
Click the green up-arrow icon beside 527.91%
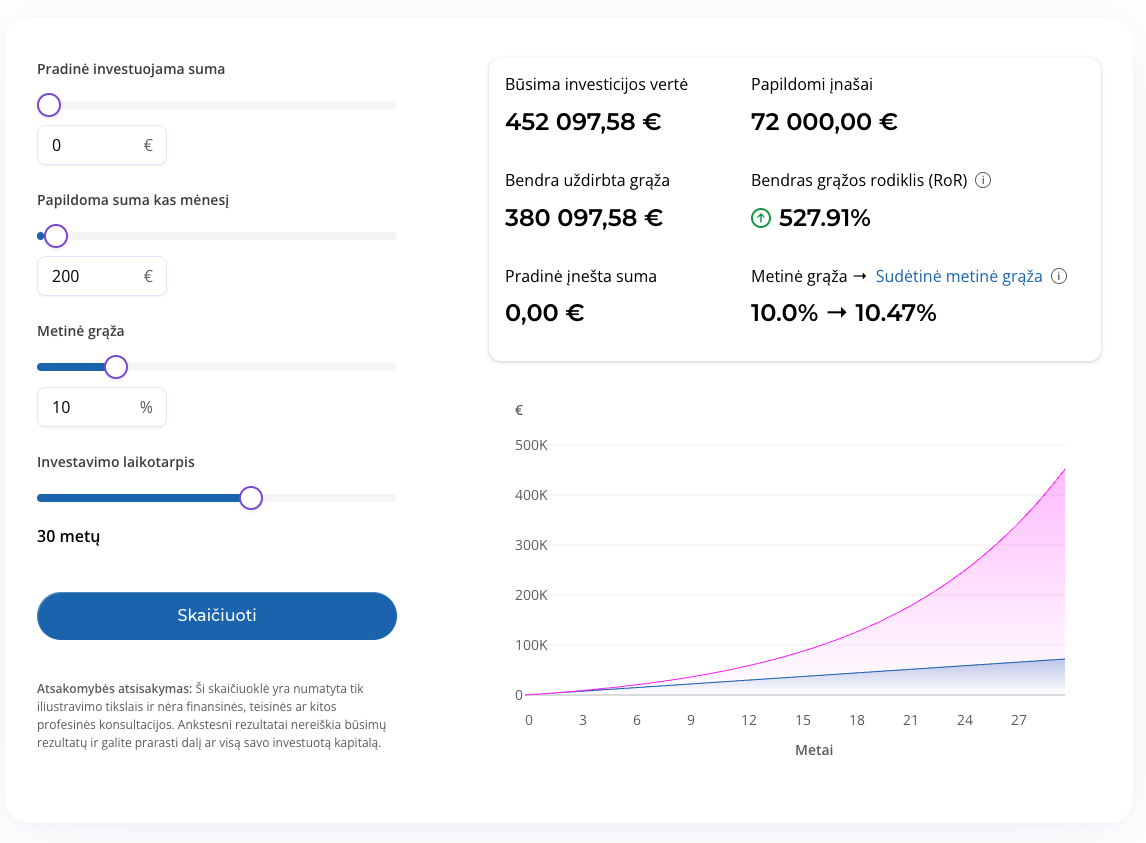[x=761, y=218]
